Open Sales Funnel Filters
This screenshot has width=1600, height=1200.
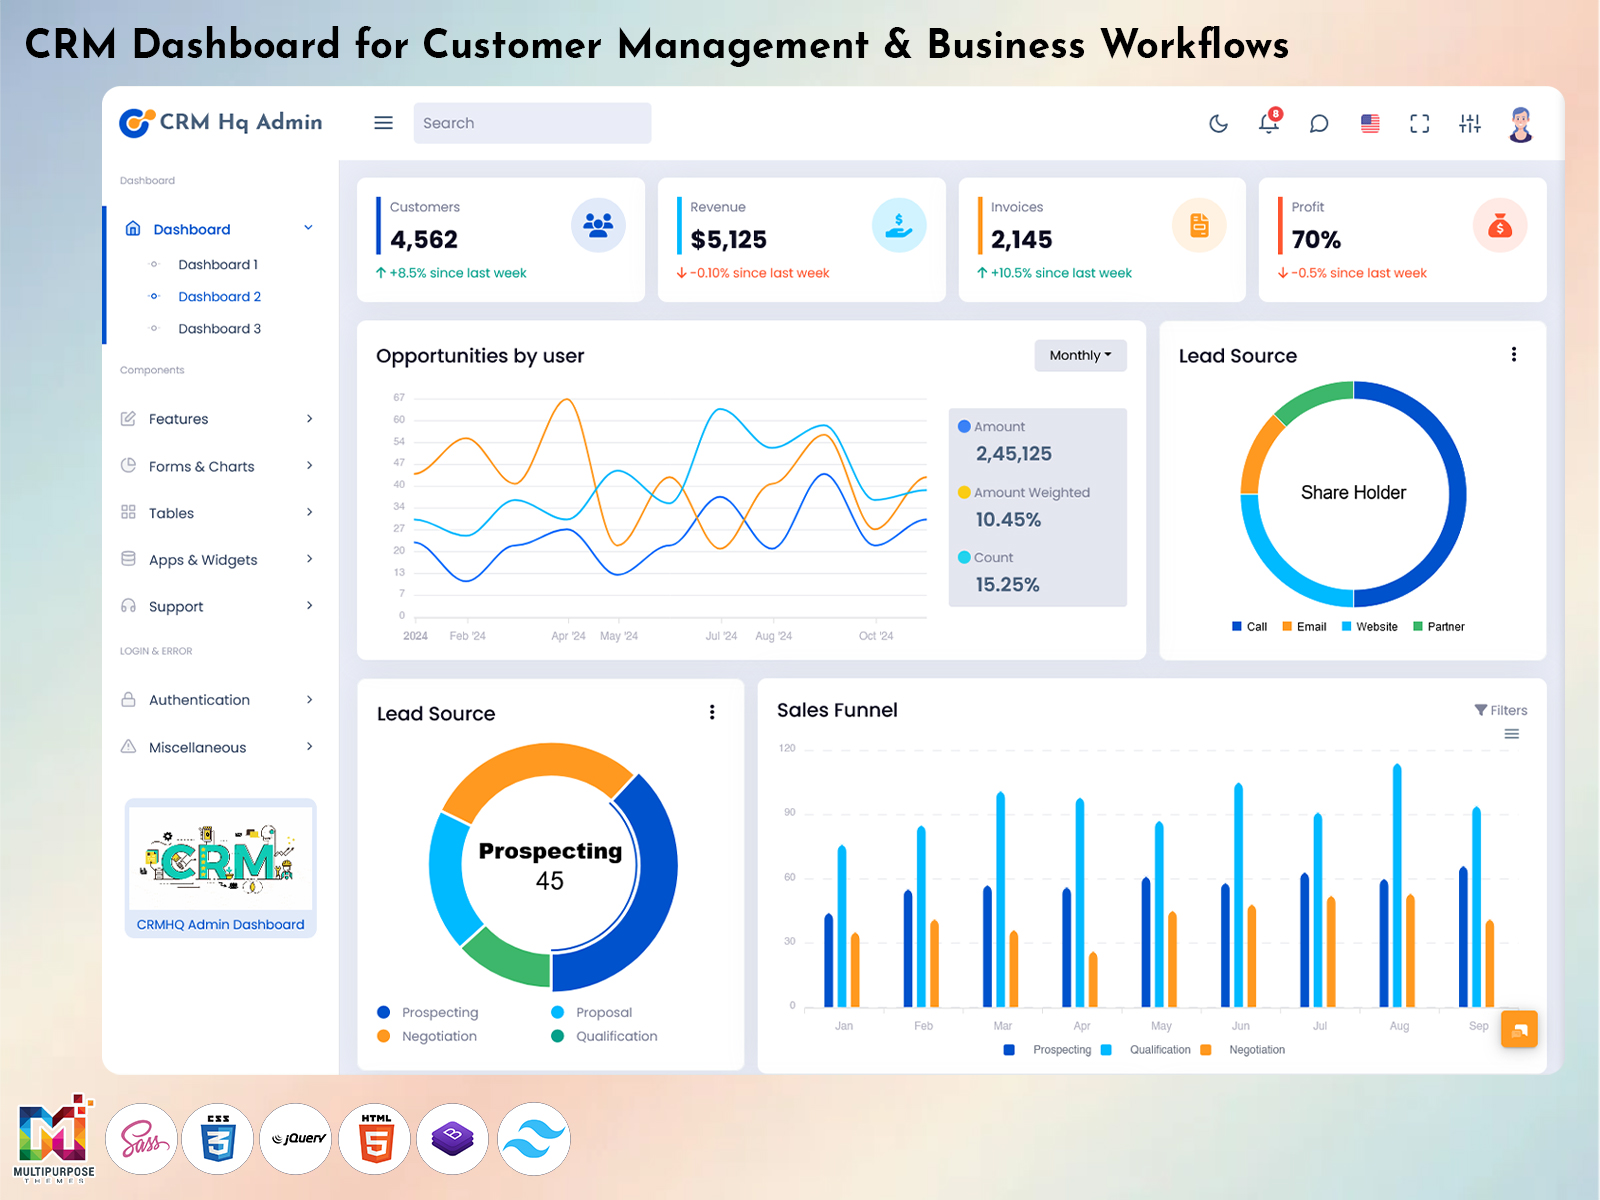1501,710
